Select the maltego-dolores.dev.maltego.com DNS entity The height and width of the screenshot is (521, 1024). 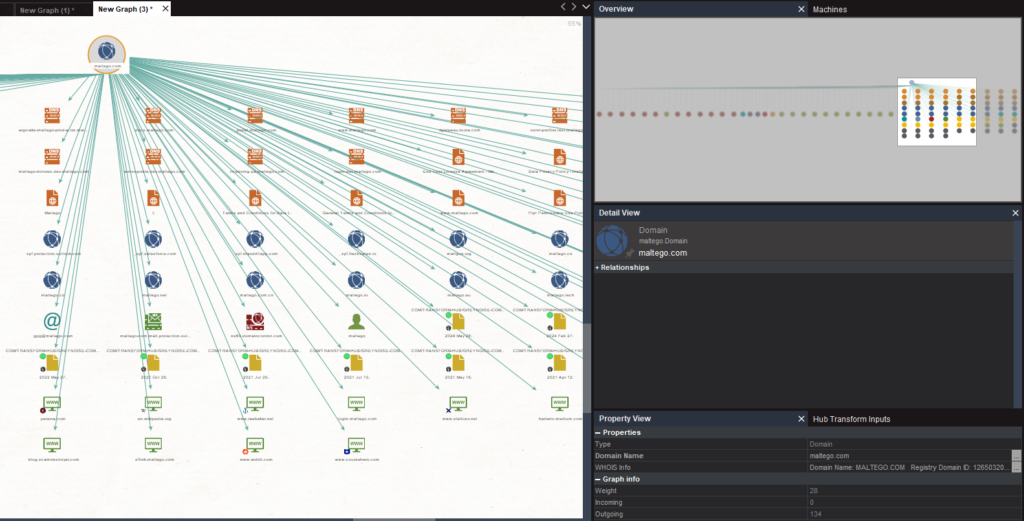click(52, 157)
